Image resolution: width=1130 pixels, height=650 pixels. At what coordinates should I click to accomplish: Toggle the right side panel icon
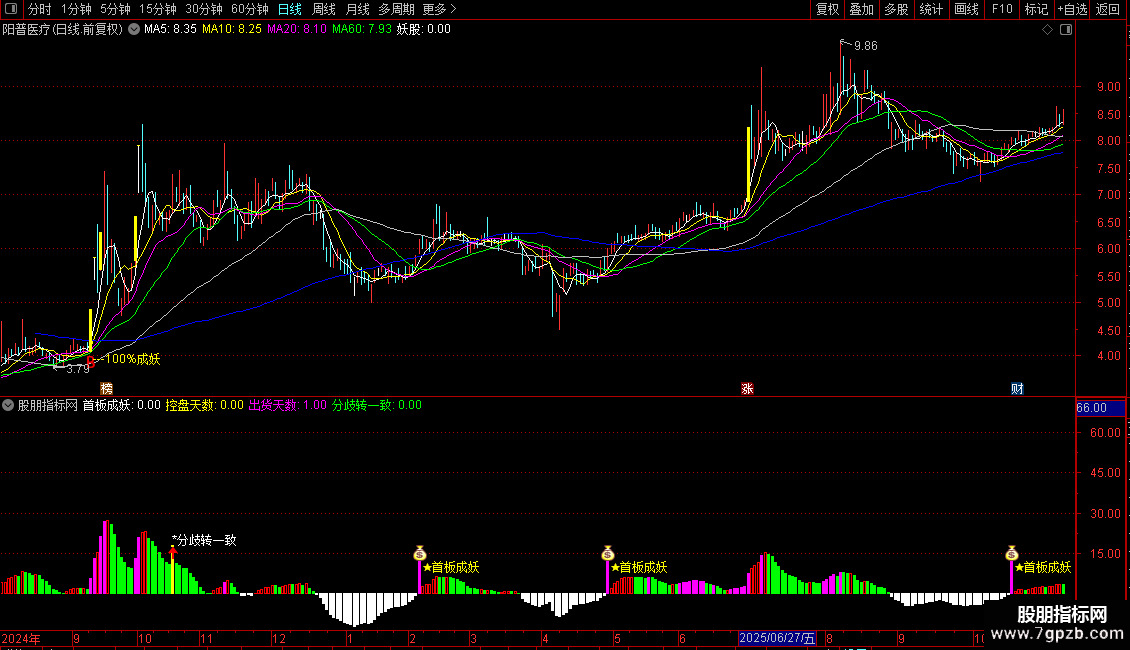point(1066,30)
